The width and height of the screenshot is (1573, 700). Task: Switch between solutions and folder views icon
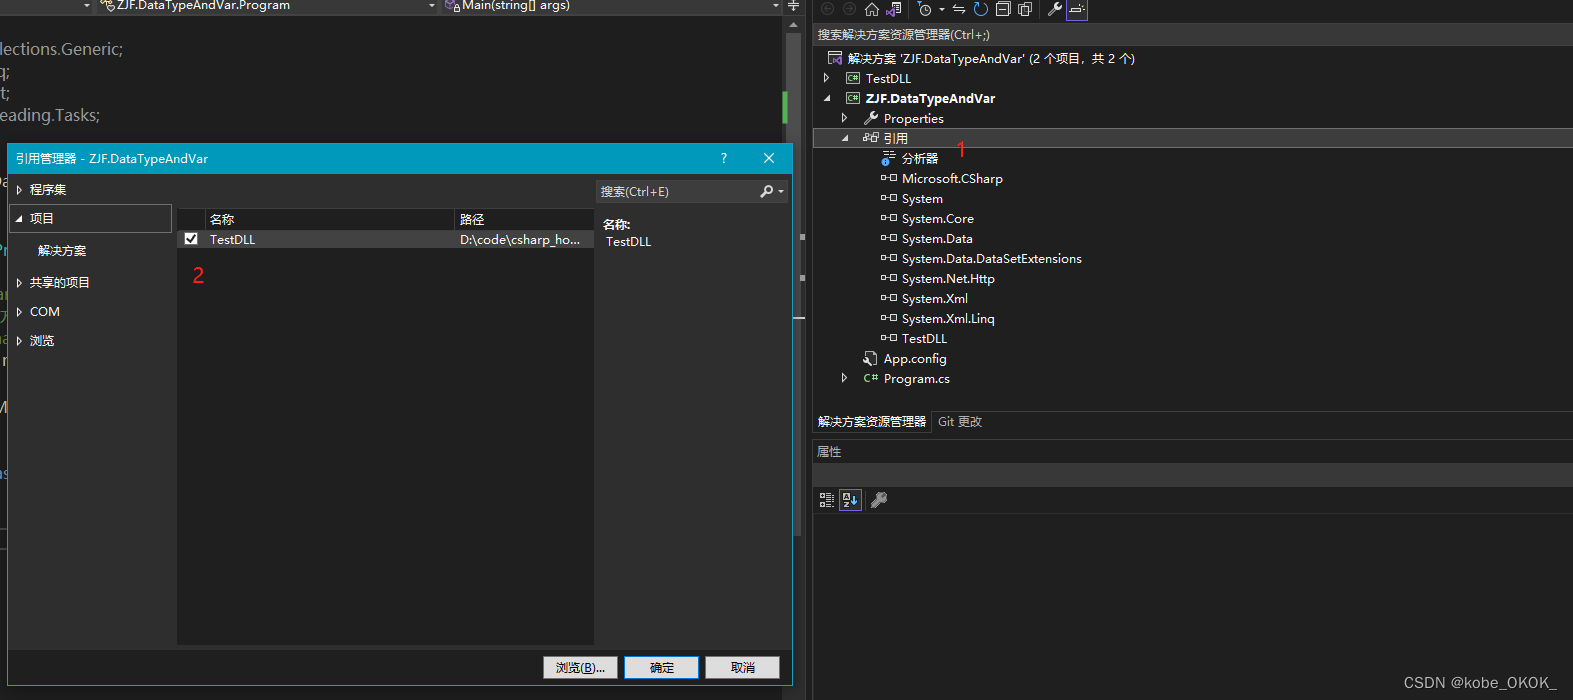click(894, 9)
